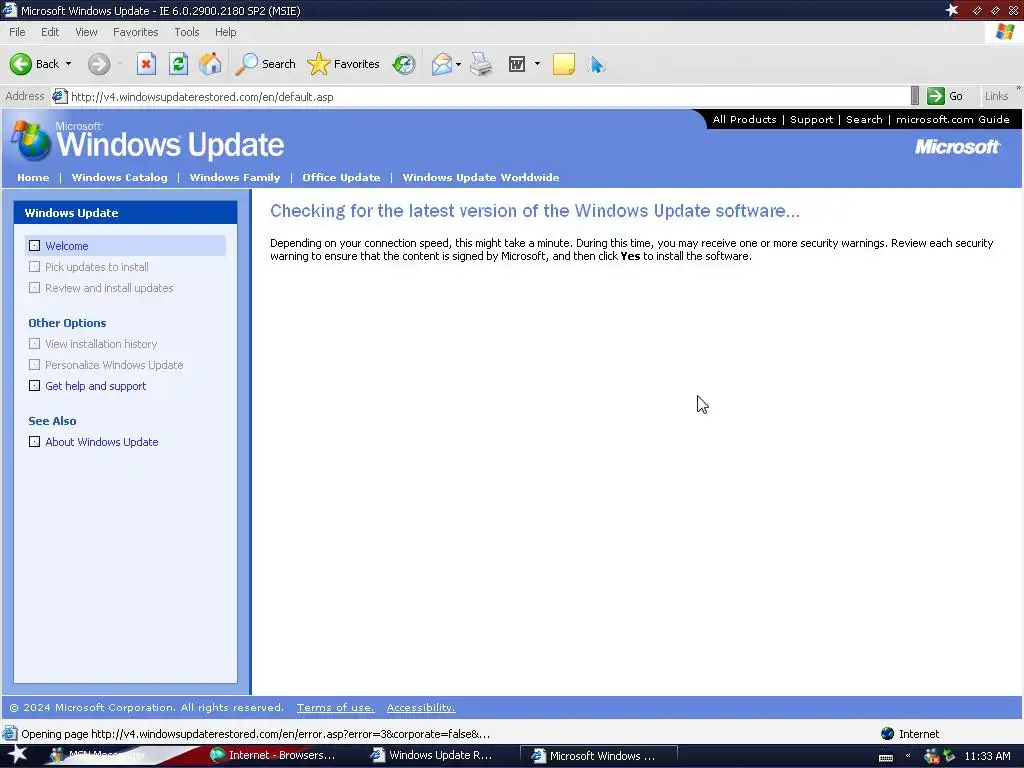Click the star icon in title bar
This screenshot has height=768, width=1024.
[952, 10]
